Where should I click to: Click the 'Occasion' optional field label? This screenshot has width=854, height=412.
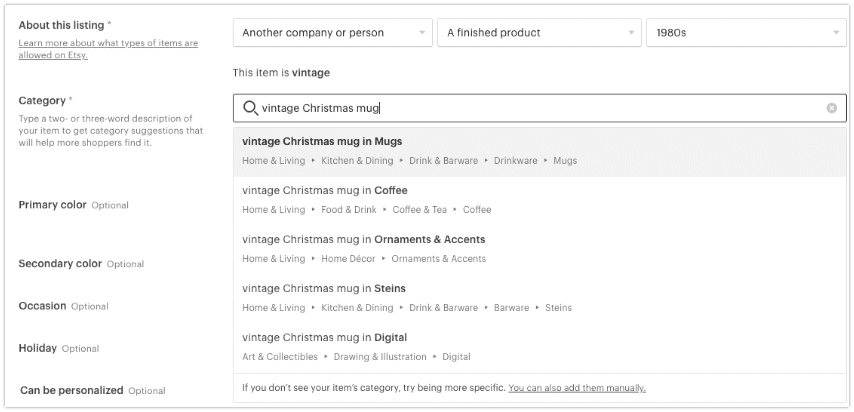[42, 306]
